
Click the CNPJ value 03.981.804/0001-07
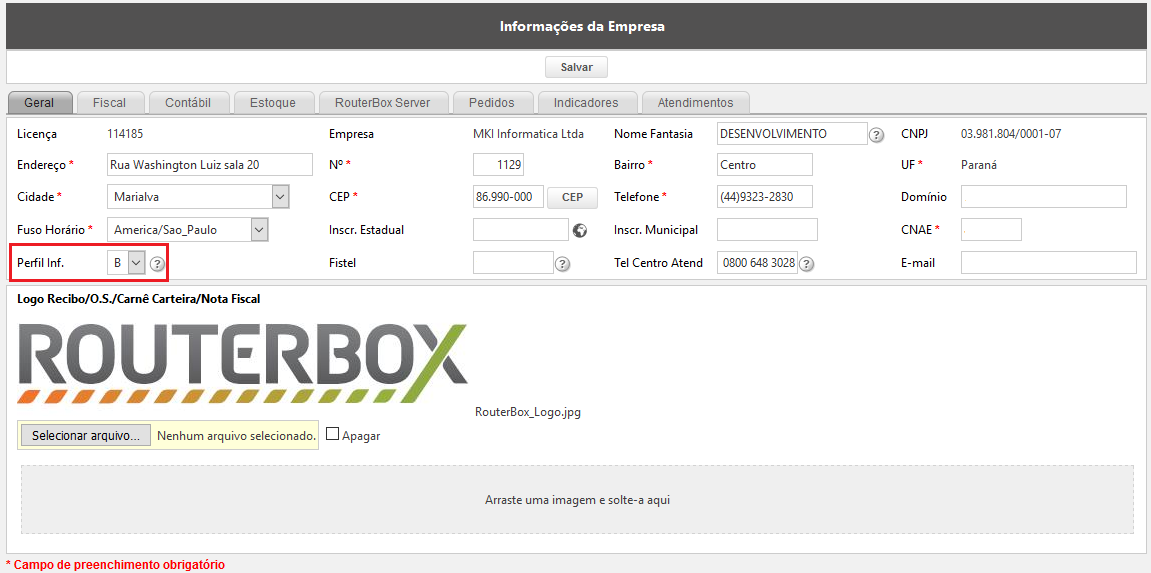pos(1011,134)
